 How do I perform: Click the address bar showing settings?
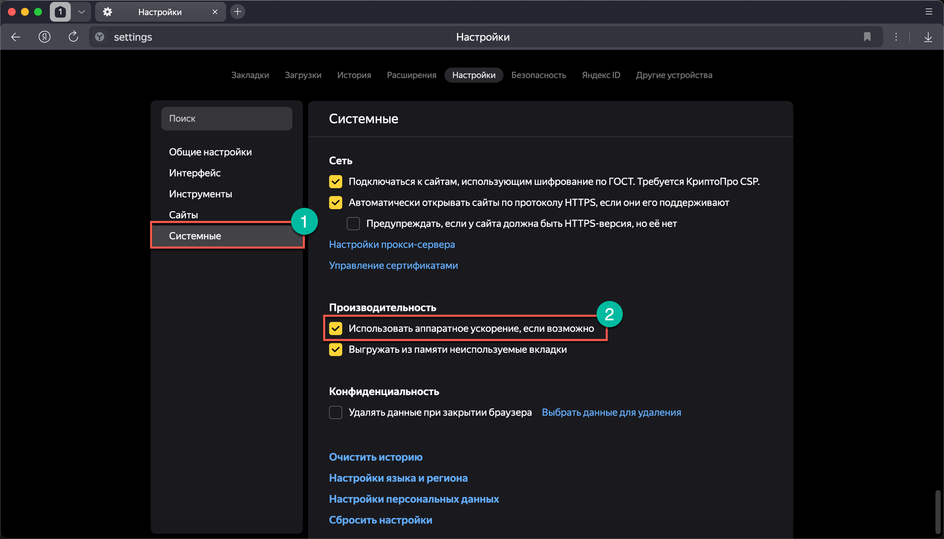click(x=486, y=37)
